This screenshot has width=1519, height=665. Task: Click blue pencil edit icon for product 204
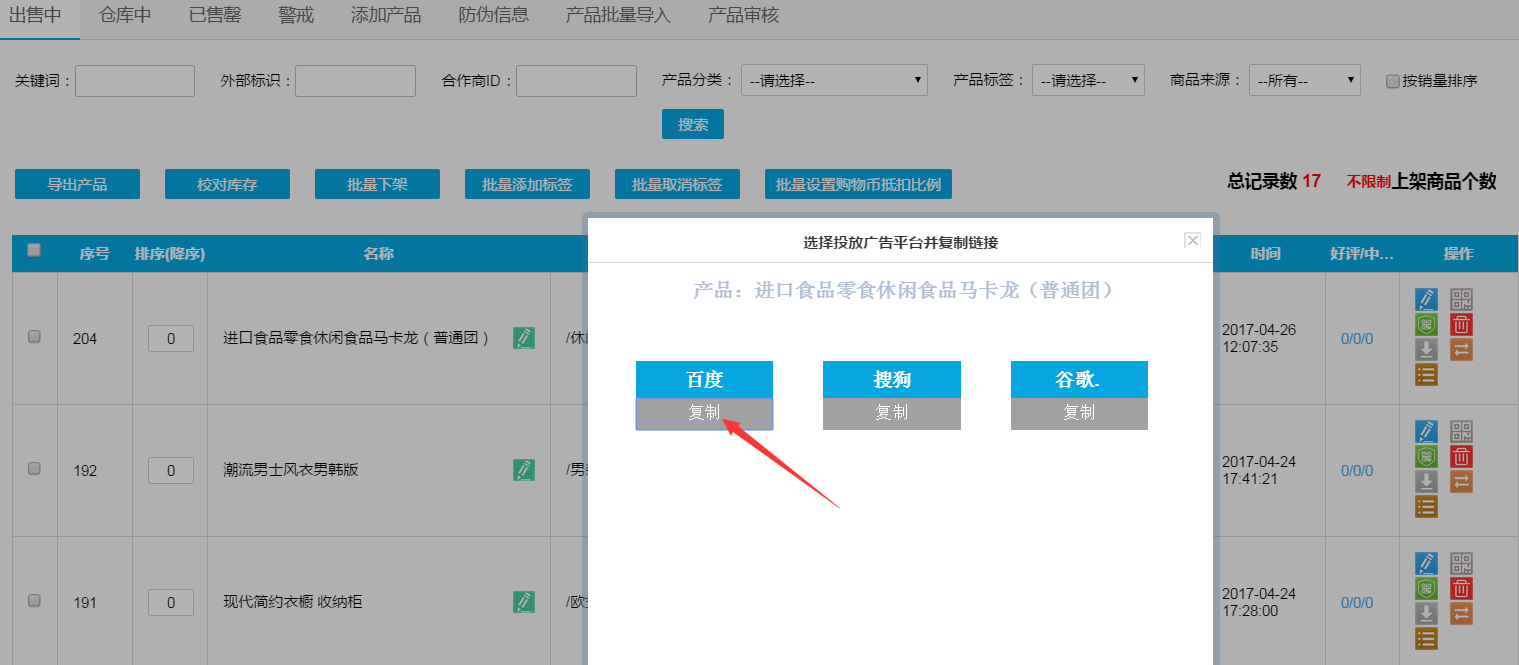pyautogui.click(x=1426, y=299)
